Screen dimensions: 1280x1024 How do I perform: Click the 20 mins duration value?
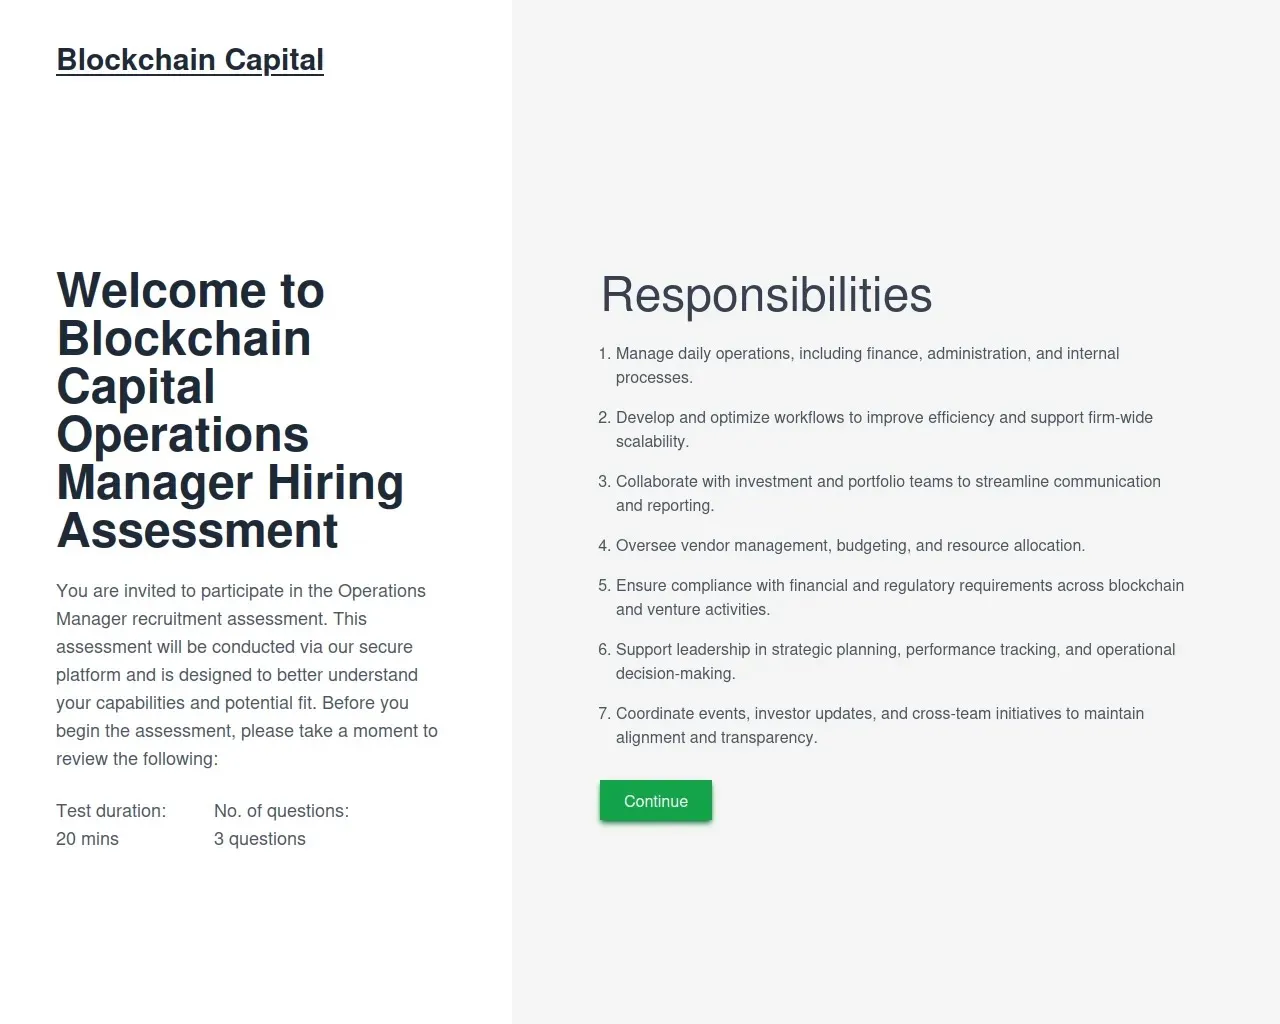[x=87, y=839]
